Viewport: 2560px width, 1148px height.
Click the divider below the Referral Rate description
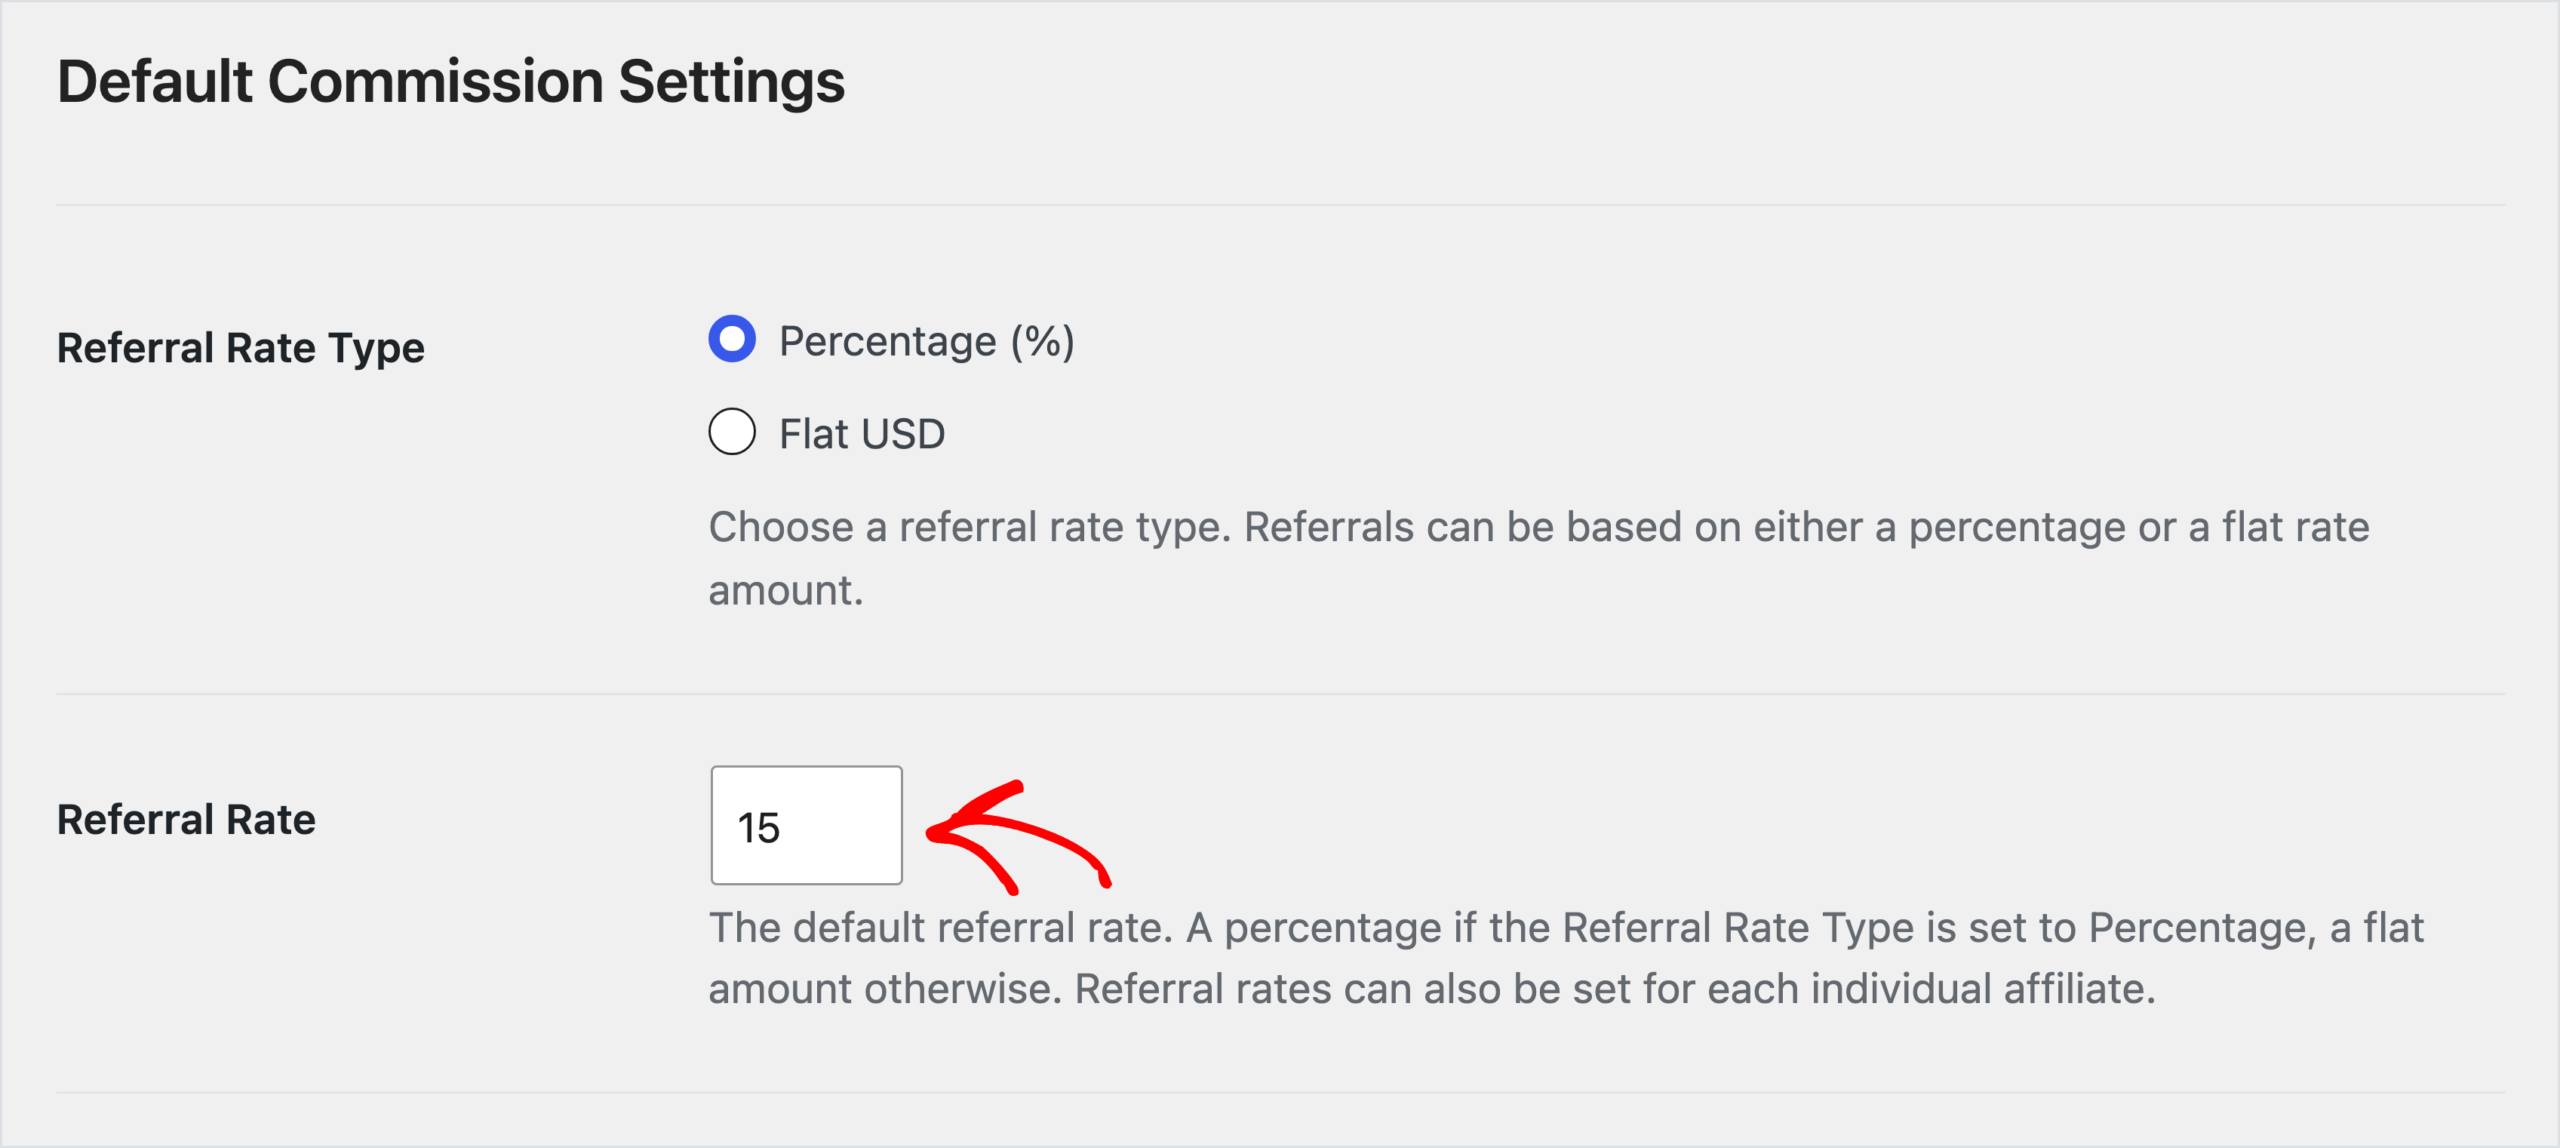pos(1281,1092)
